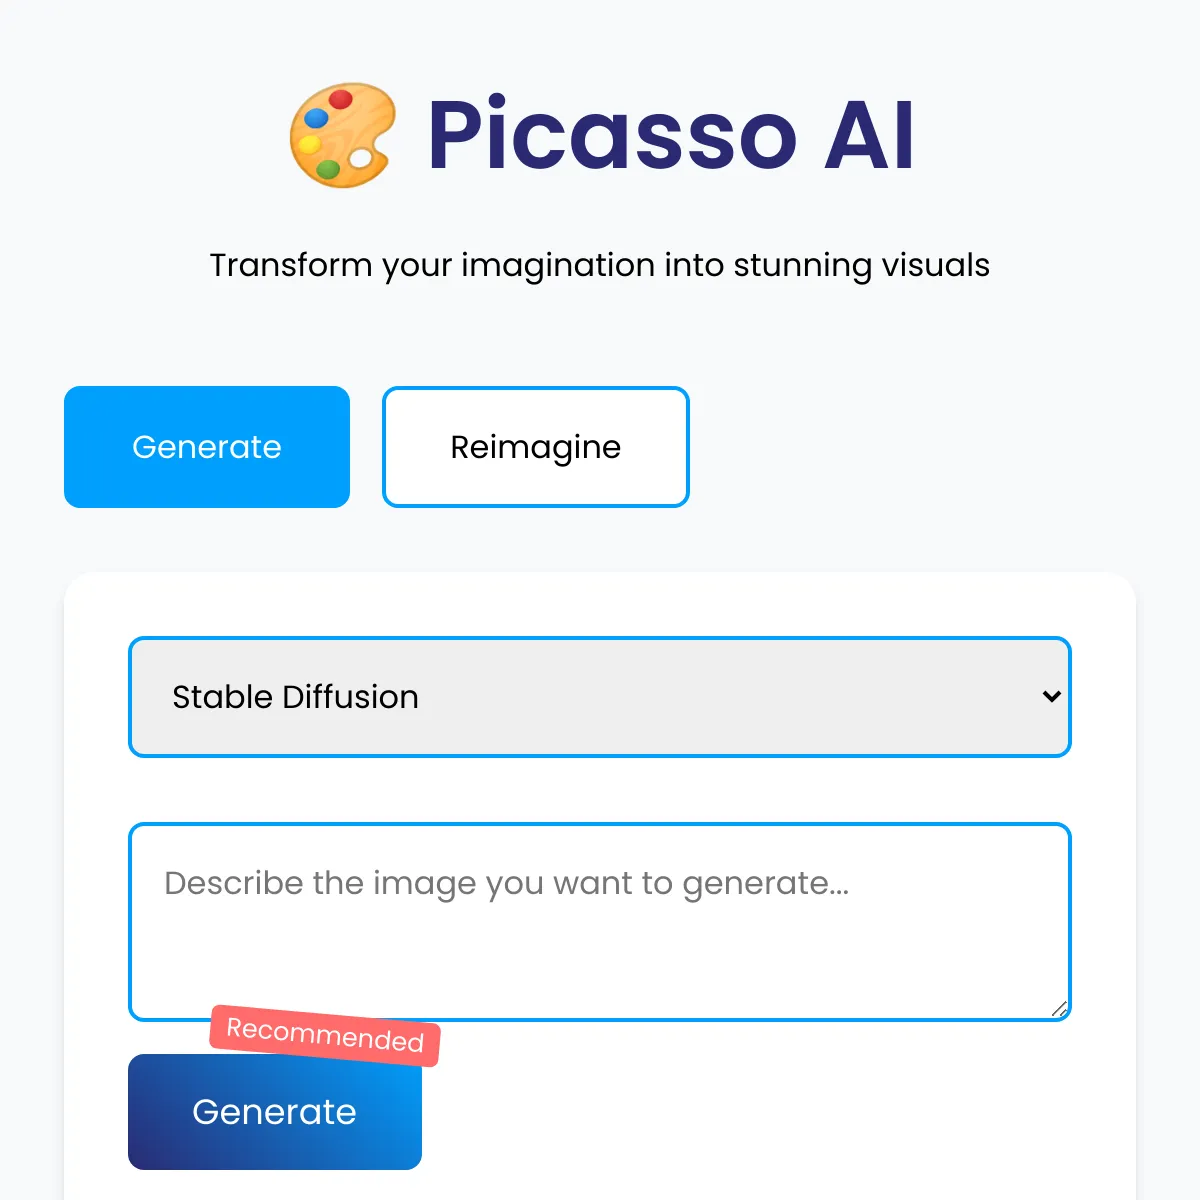Image resolution: width=1200 pixels, height=1200 pixels.
Task: Open the Stable Diffusion model dropdown
Action: pyautogui.click(x=600, y=697)
